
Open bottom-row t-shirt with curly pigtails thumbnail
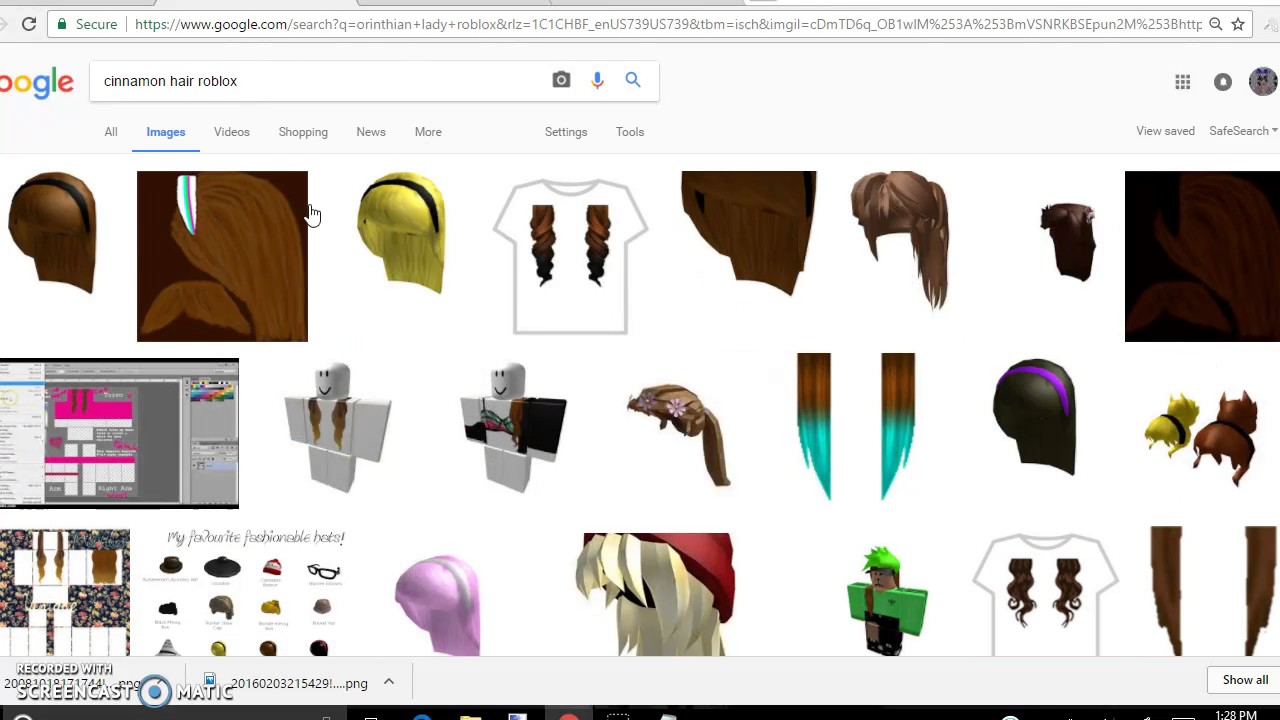coord(1047,595)
